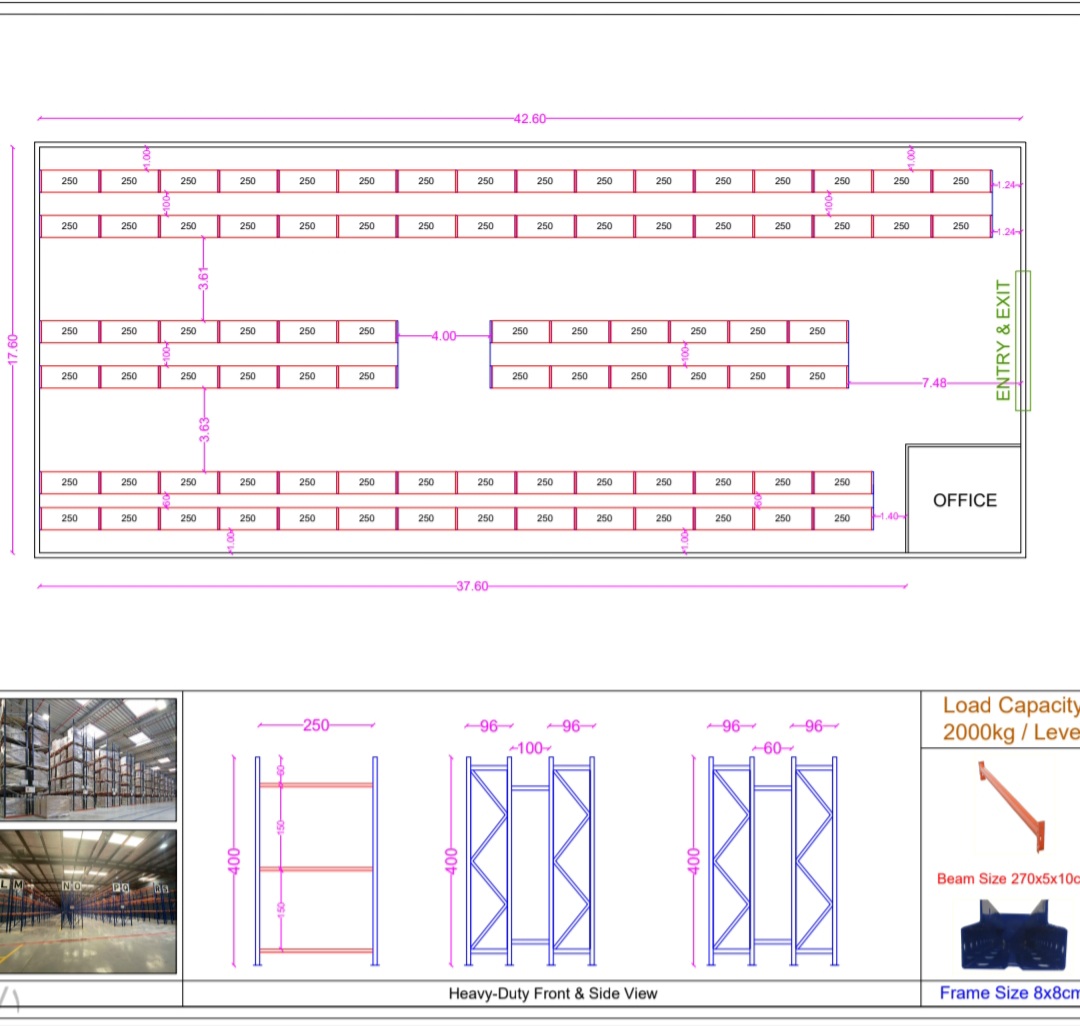Click the bottom warehouse aisle photo

(88, 901)
